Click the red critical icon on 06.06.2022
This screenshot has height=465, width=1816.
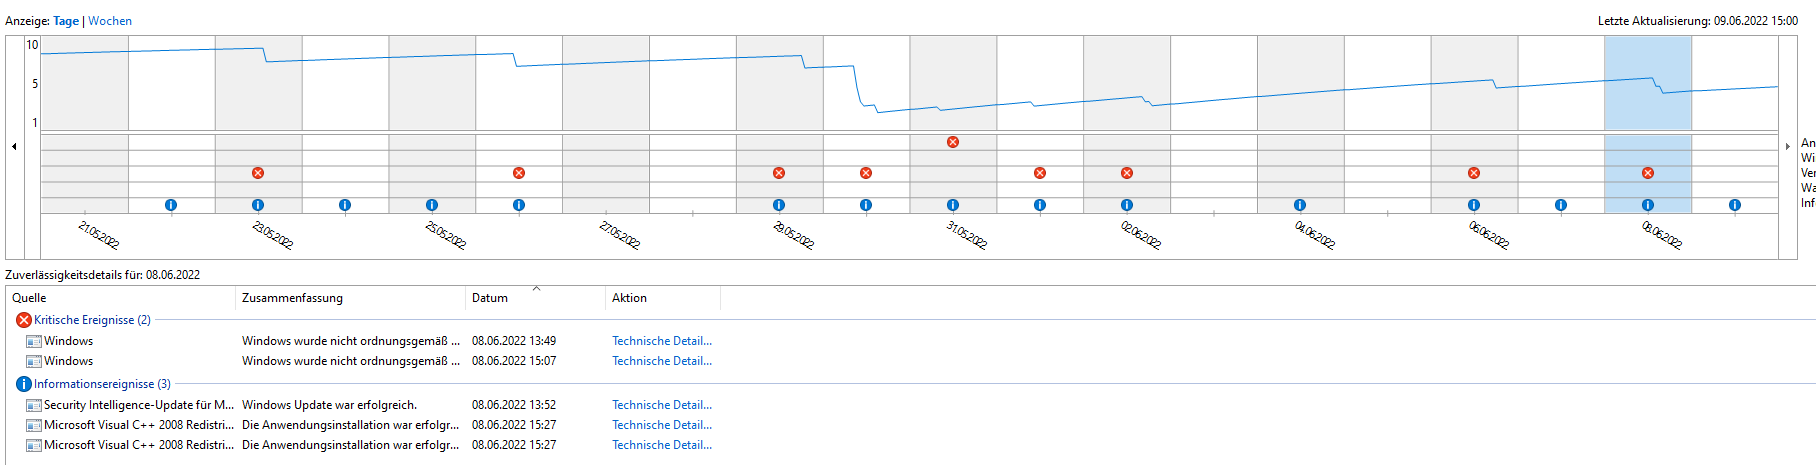[x=1474, y=173]
